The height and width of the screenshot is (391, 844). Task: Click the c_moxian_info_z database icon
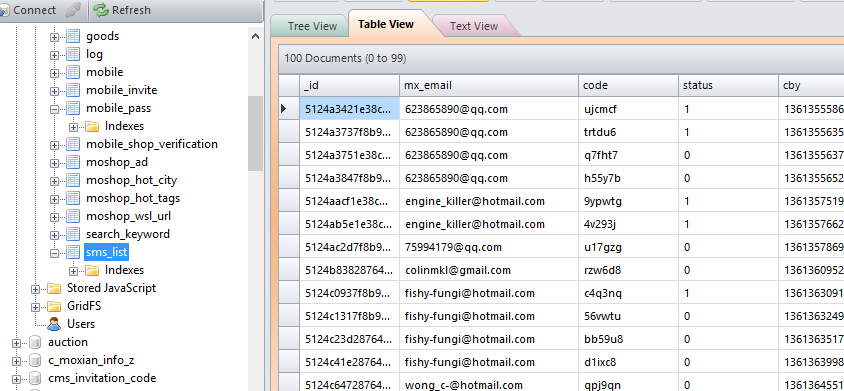pyautogui.click(x=35, y=360)
